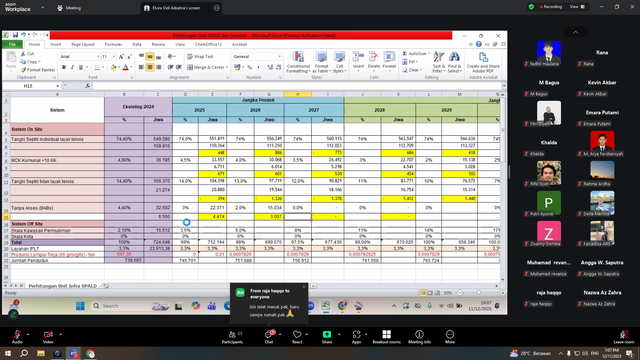Image resolution: width=640 pixels, height=360 pixels.
Task: Open the View layout menu in Zoom
Action: pyautogui.click(x=577, y=7)
